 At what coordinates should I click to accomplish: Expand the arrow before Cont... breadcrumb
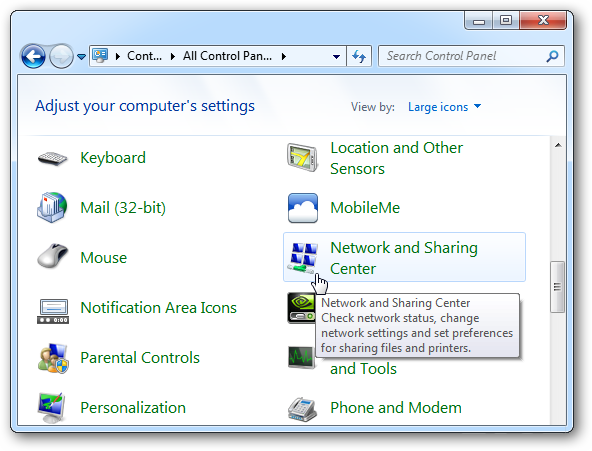(x=118, y=57)
